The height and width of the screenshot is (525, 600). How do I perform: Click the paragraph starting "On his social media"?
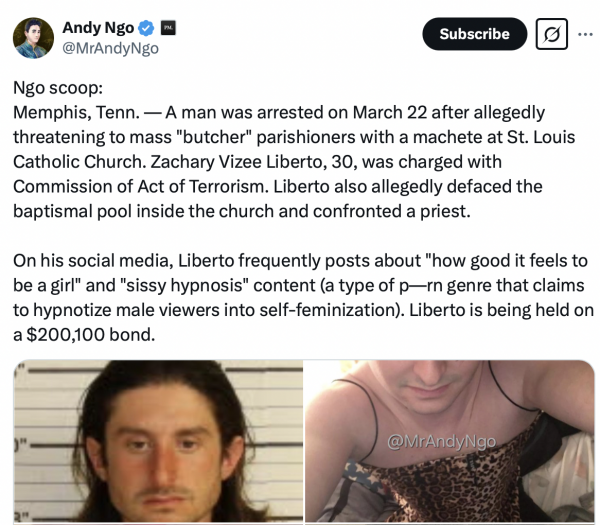point(303,298)
